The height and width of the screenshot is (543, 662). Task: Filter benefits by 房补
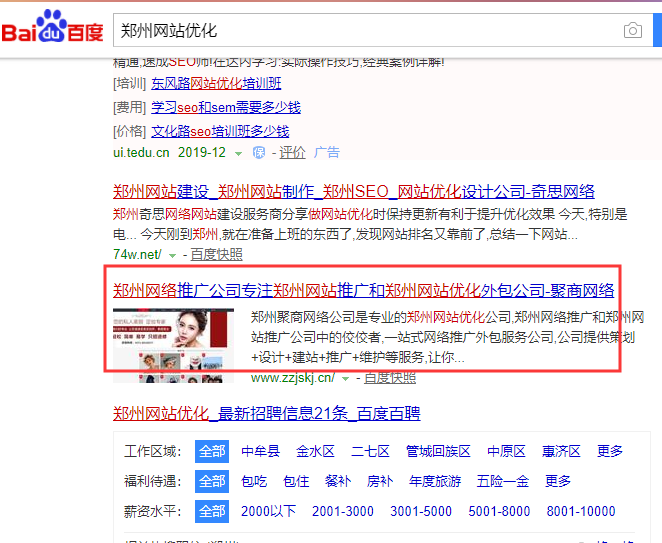(x=380, y=481)
